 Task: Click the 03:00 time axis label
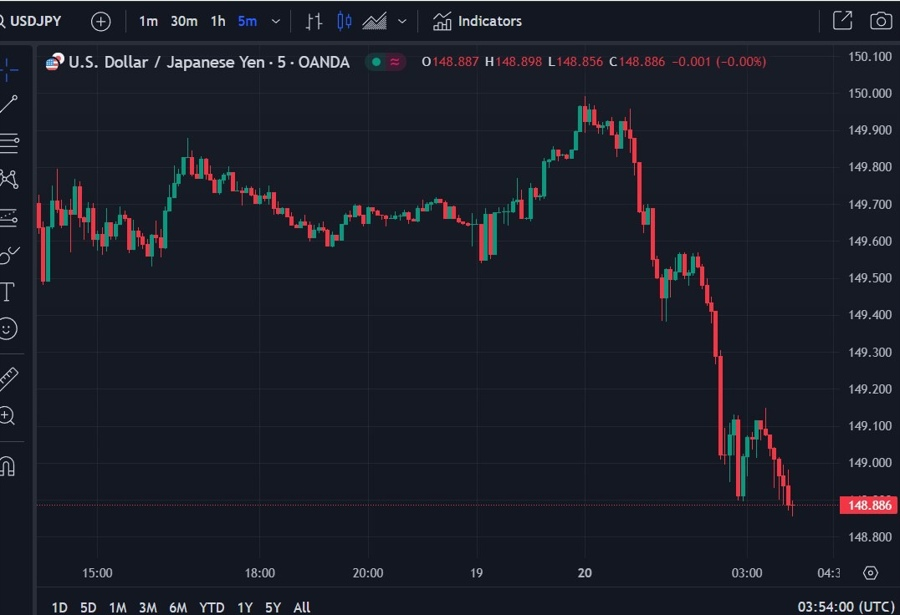click(x=747, y=573)
